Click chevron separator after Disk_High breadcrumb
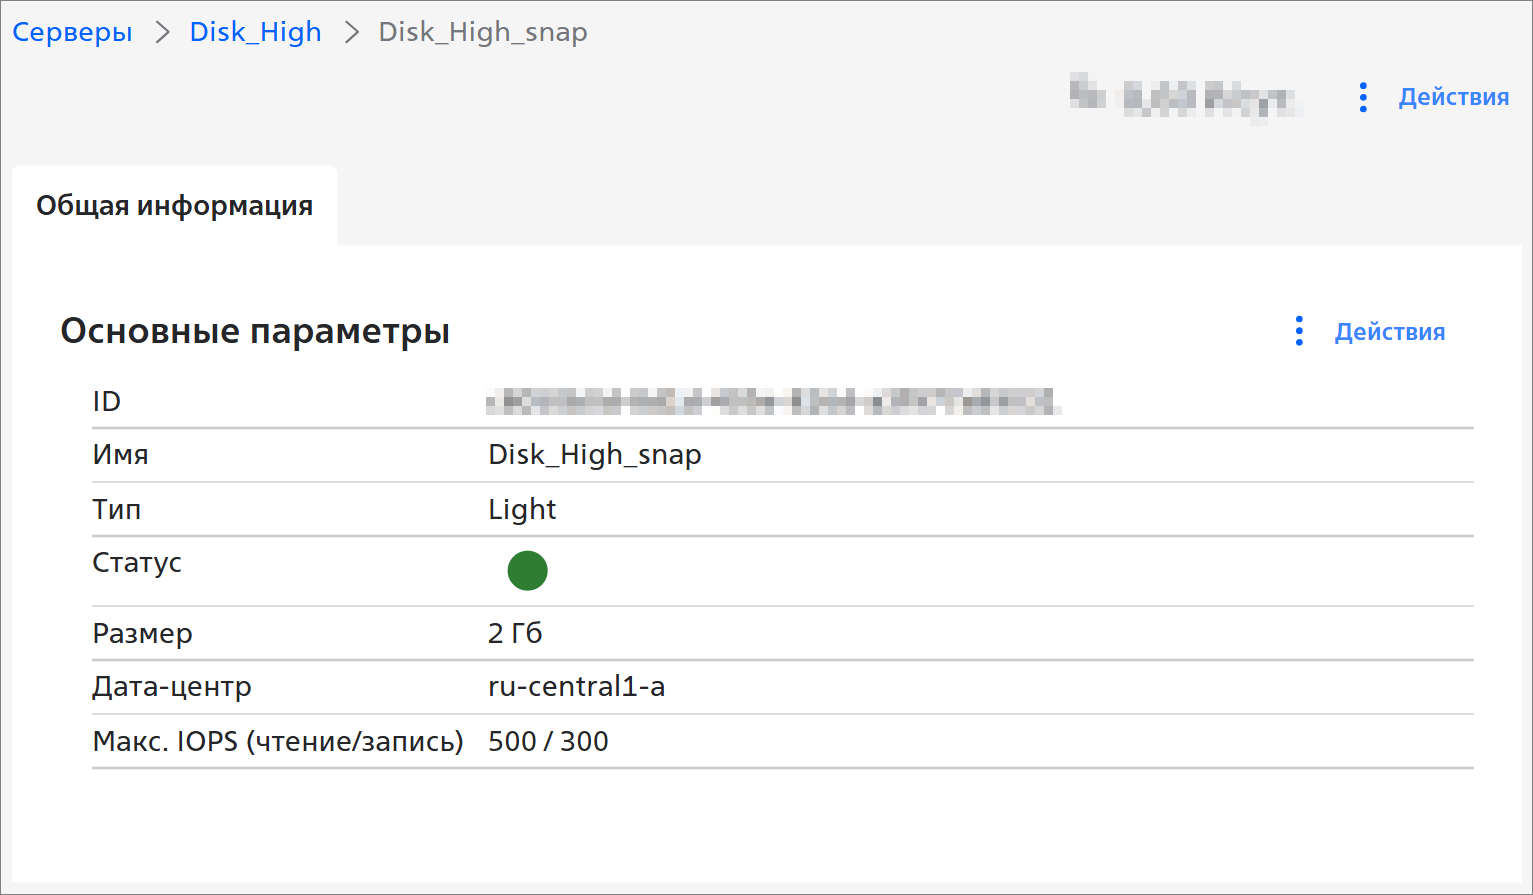The width and height of the screenshot is (1533, 895). point(351,33)
